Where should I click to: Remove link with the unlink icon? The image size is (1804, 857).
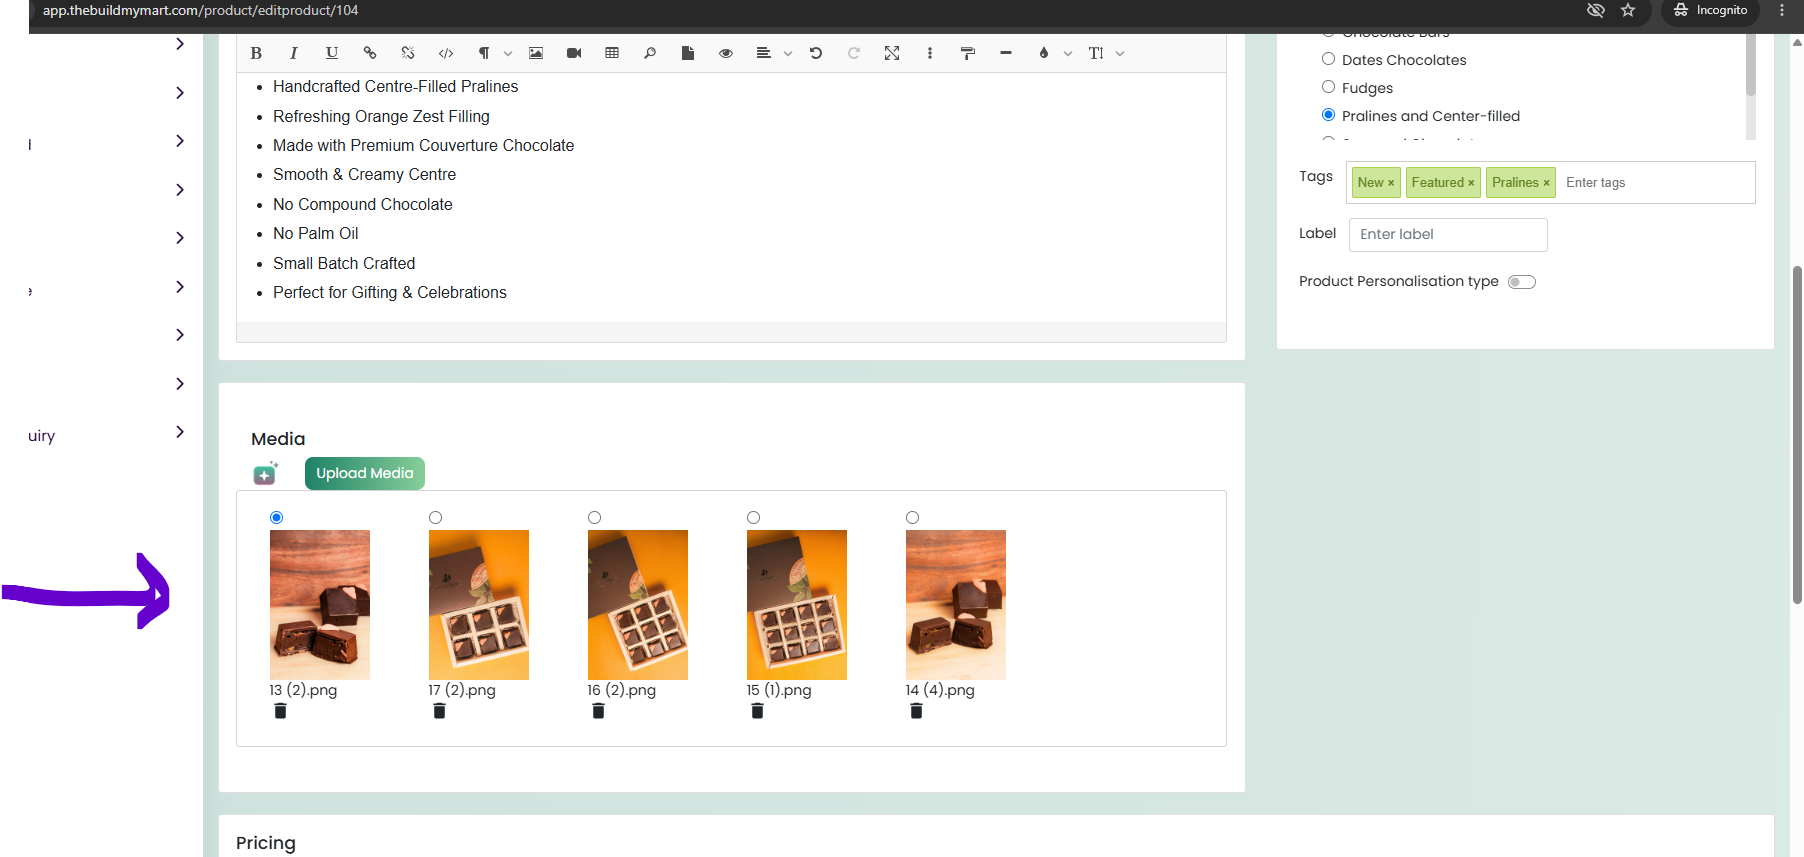pyautogui.click(x=408, y=53)
